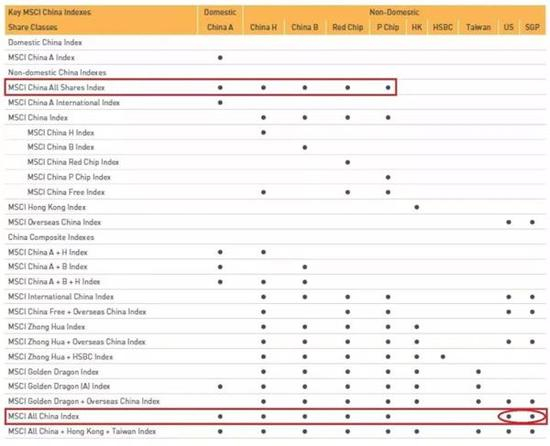Click the Red Chip column header
The image size is (550, 446).
pyautogui.click(x=348, y=27)
